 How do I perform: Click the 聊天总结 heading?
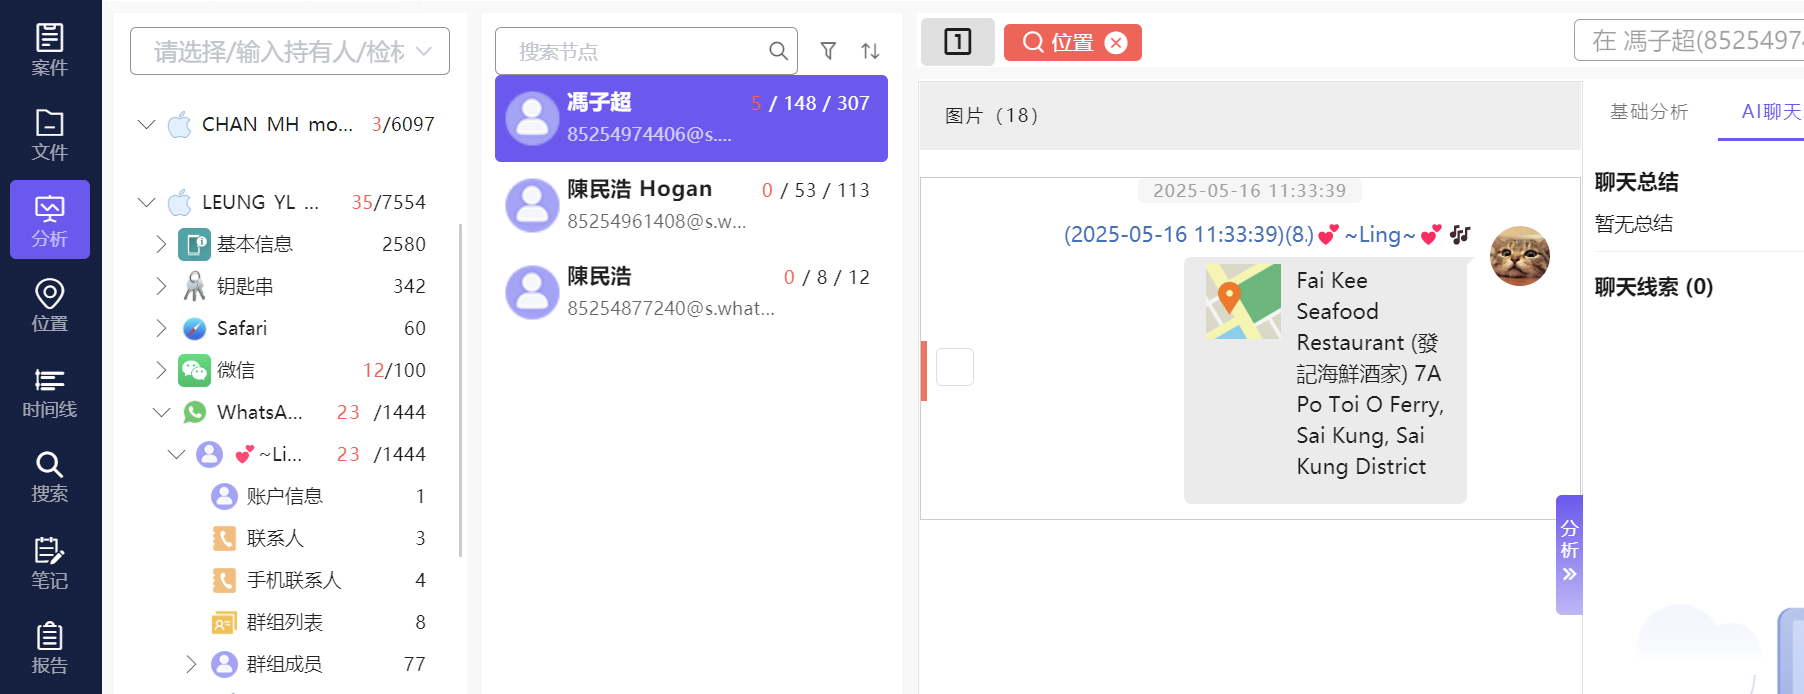click(1636, 182)
